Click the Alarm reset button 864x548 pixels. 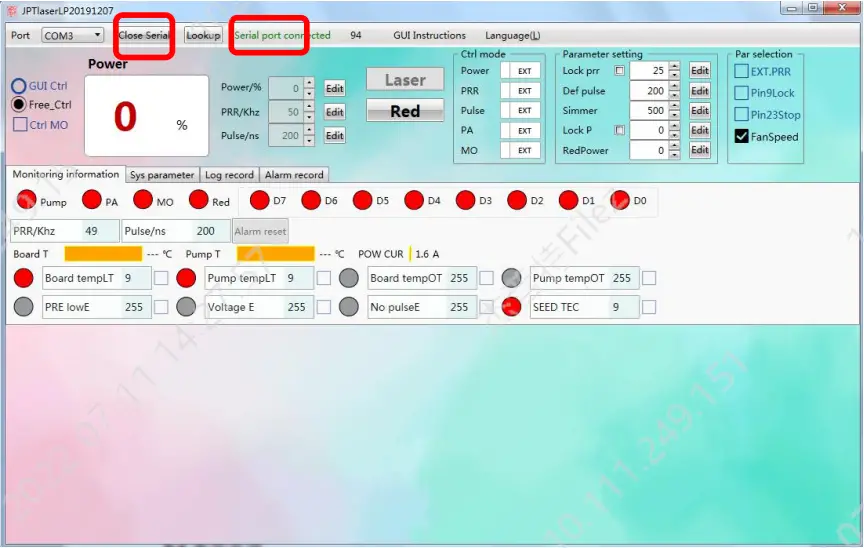point(260,231)
